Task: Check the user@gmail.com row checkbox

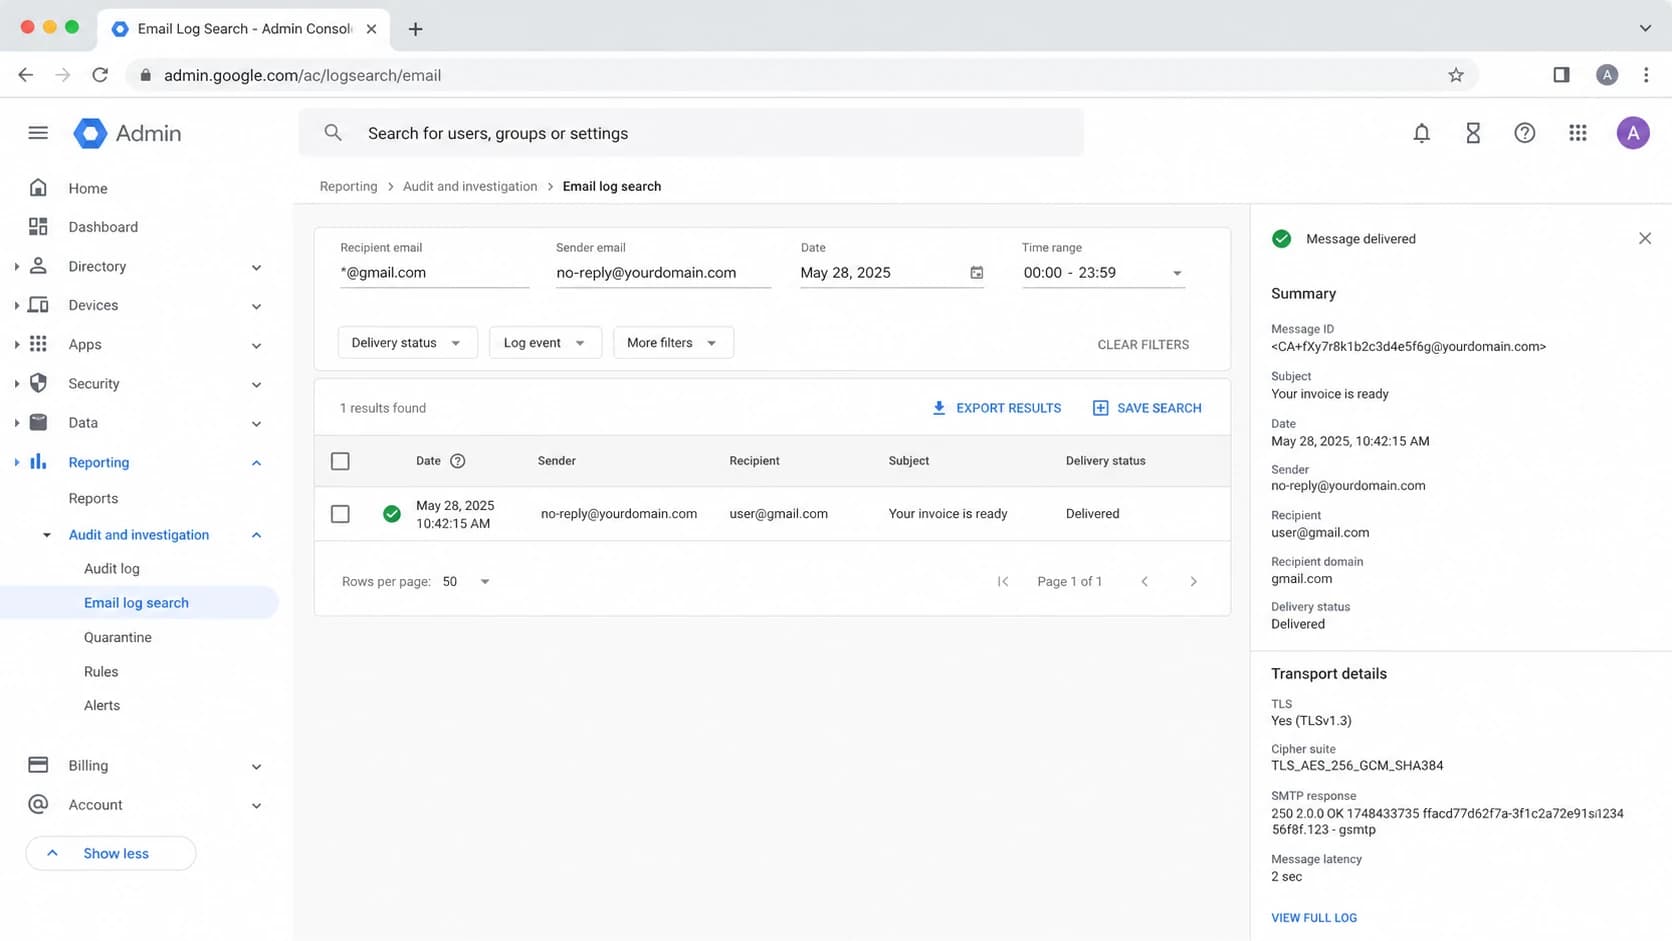Action: [x=340, y=514]
